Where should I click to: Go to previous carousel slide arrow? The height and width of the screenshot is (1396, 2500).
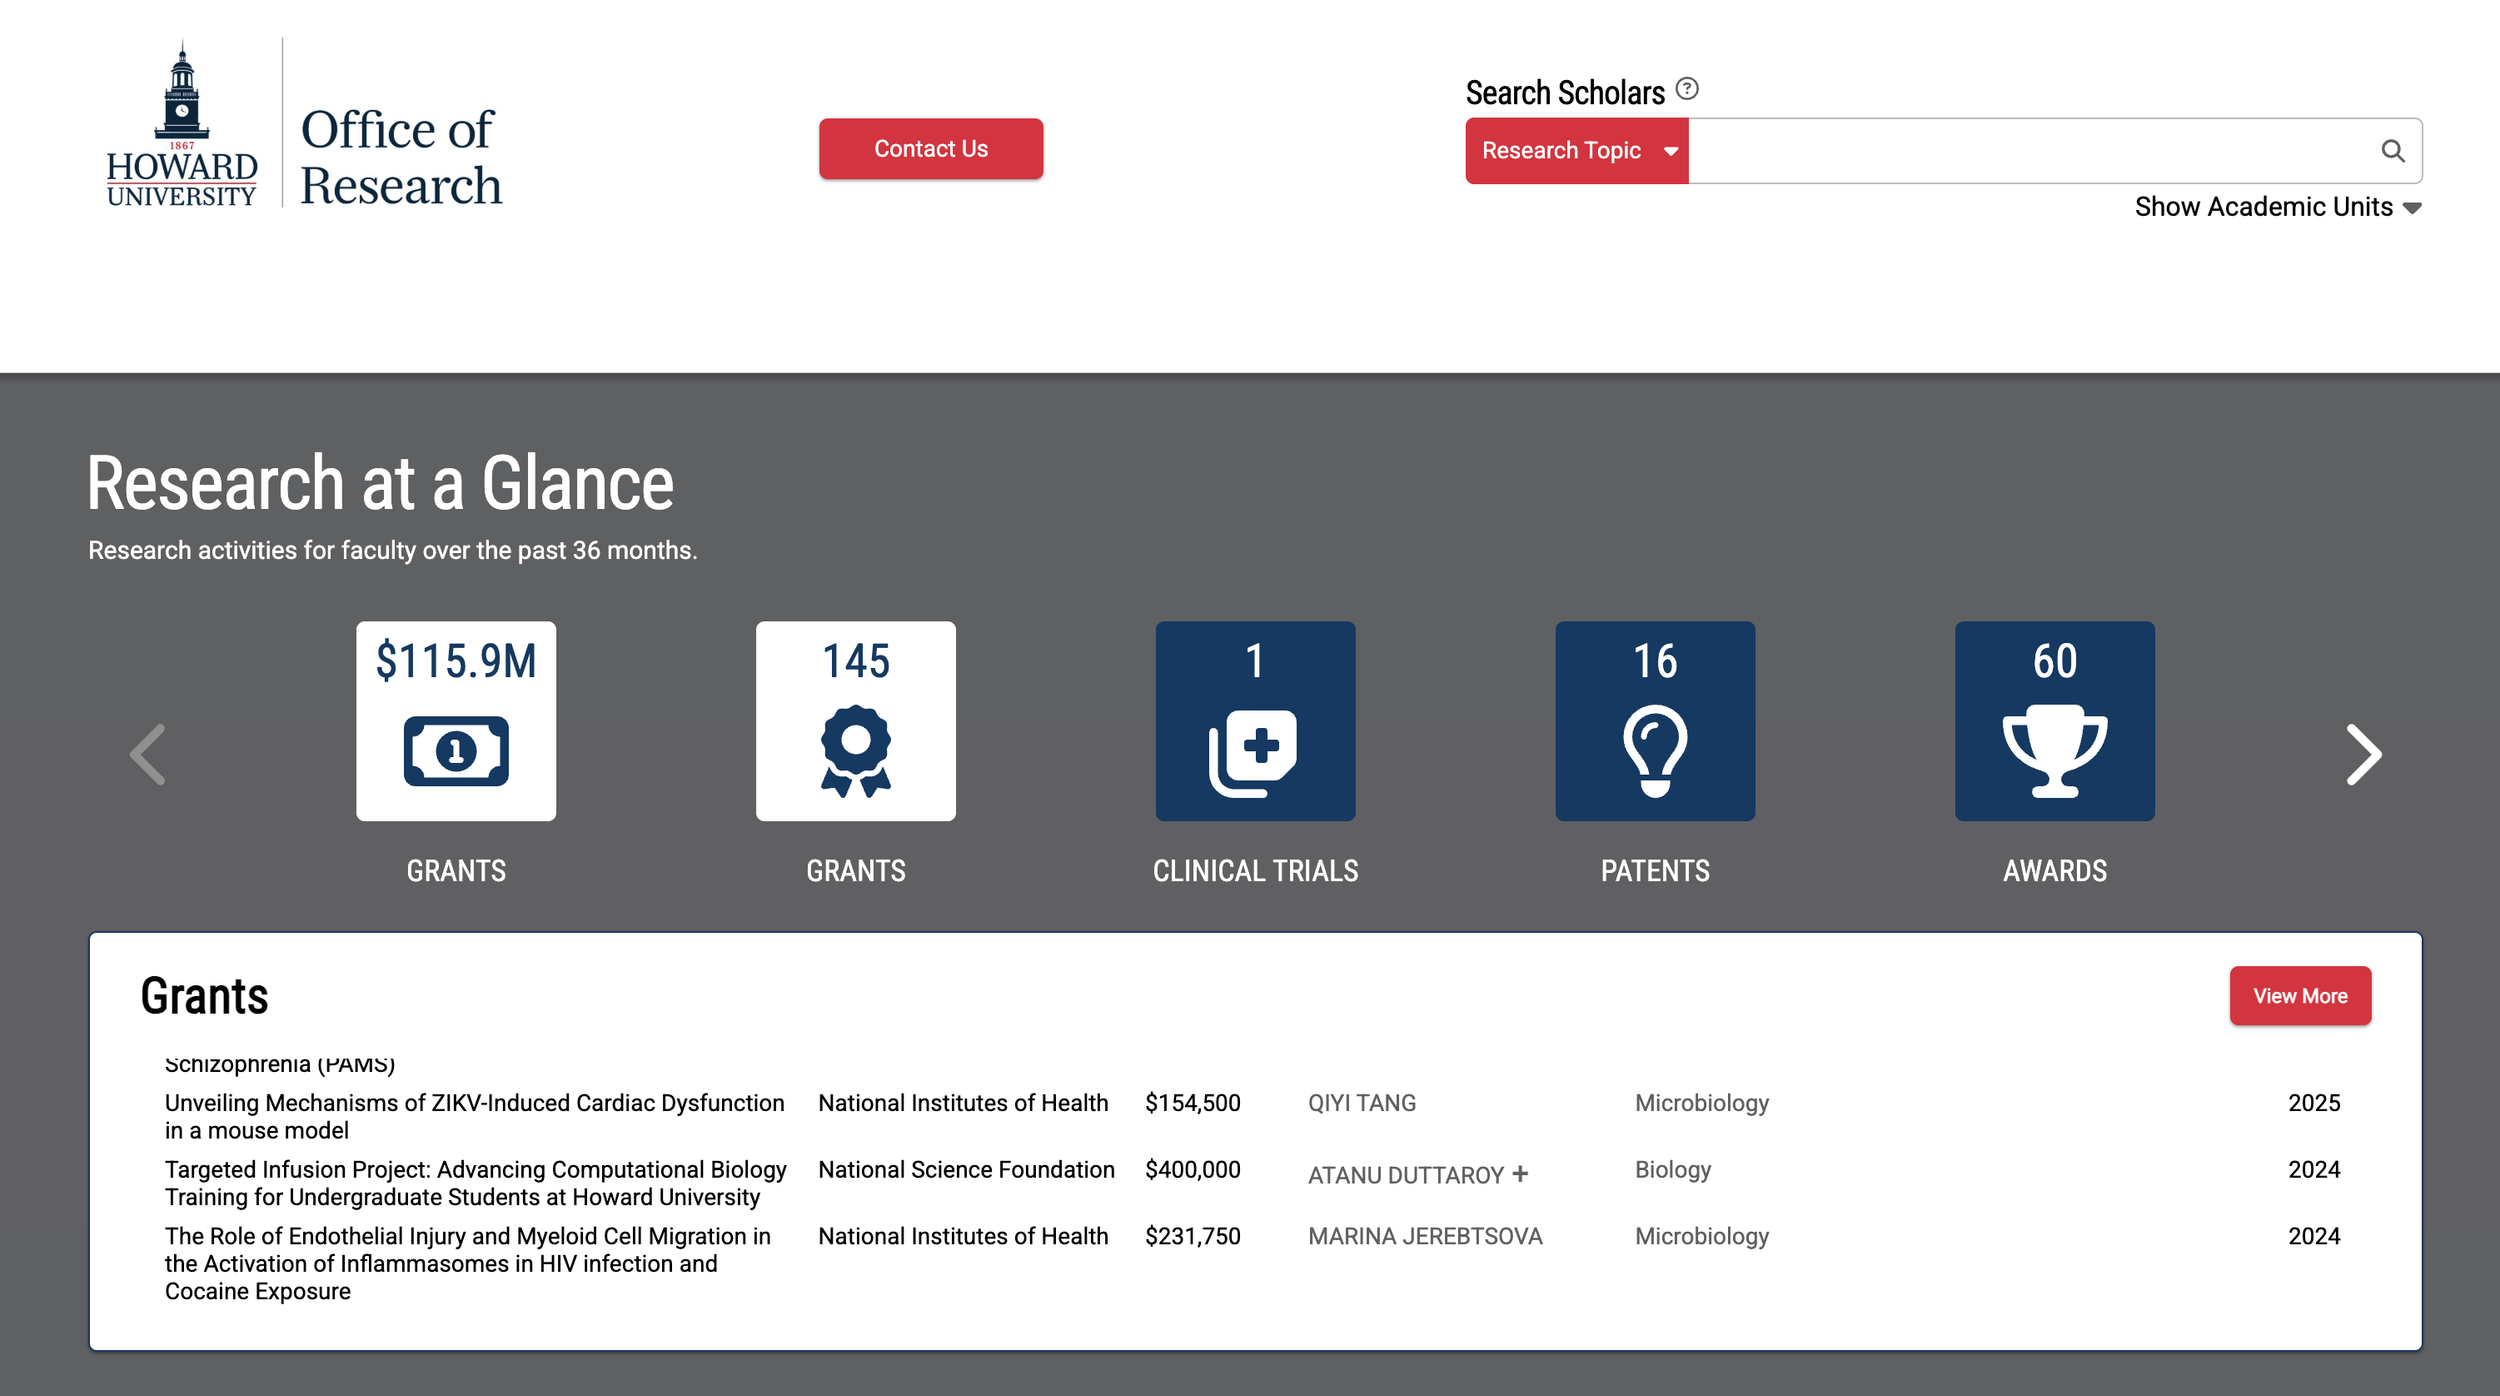148,755
